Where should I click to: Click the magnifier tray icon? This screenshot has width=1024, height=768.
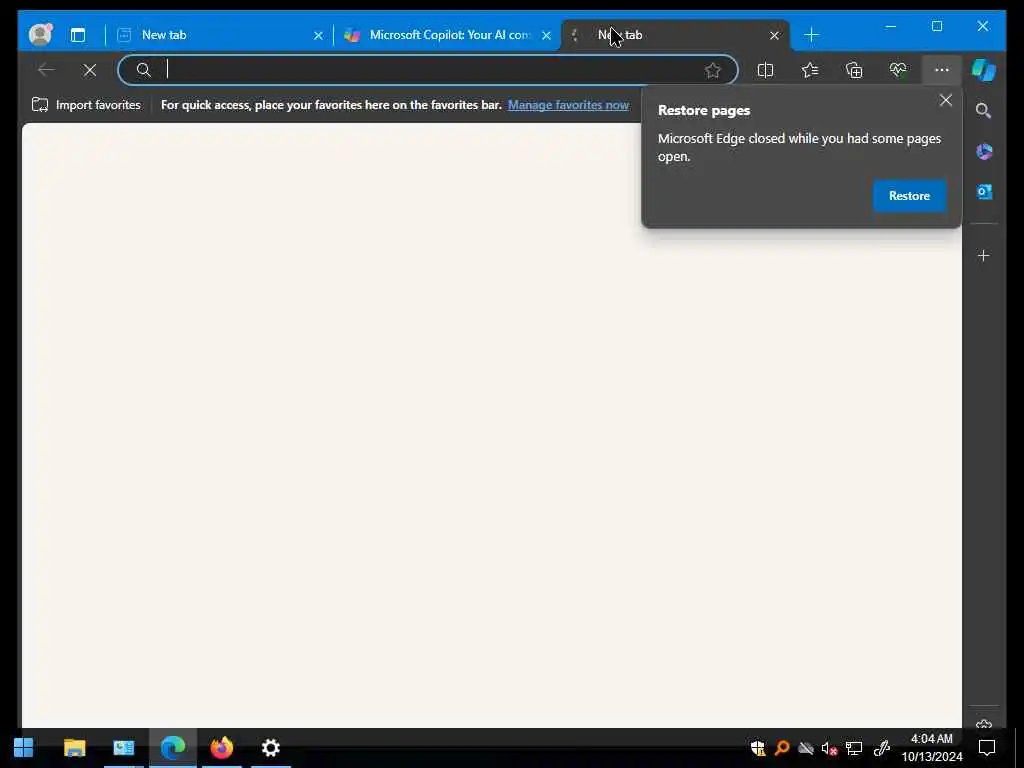[x=782, y=748]
